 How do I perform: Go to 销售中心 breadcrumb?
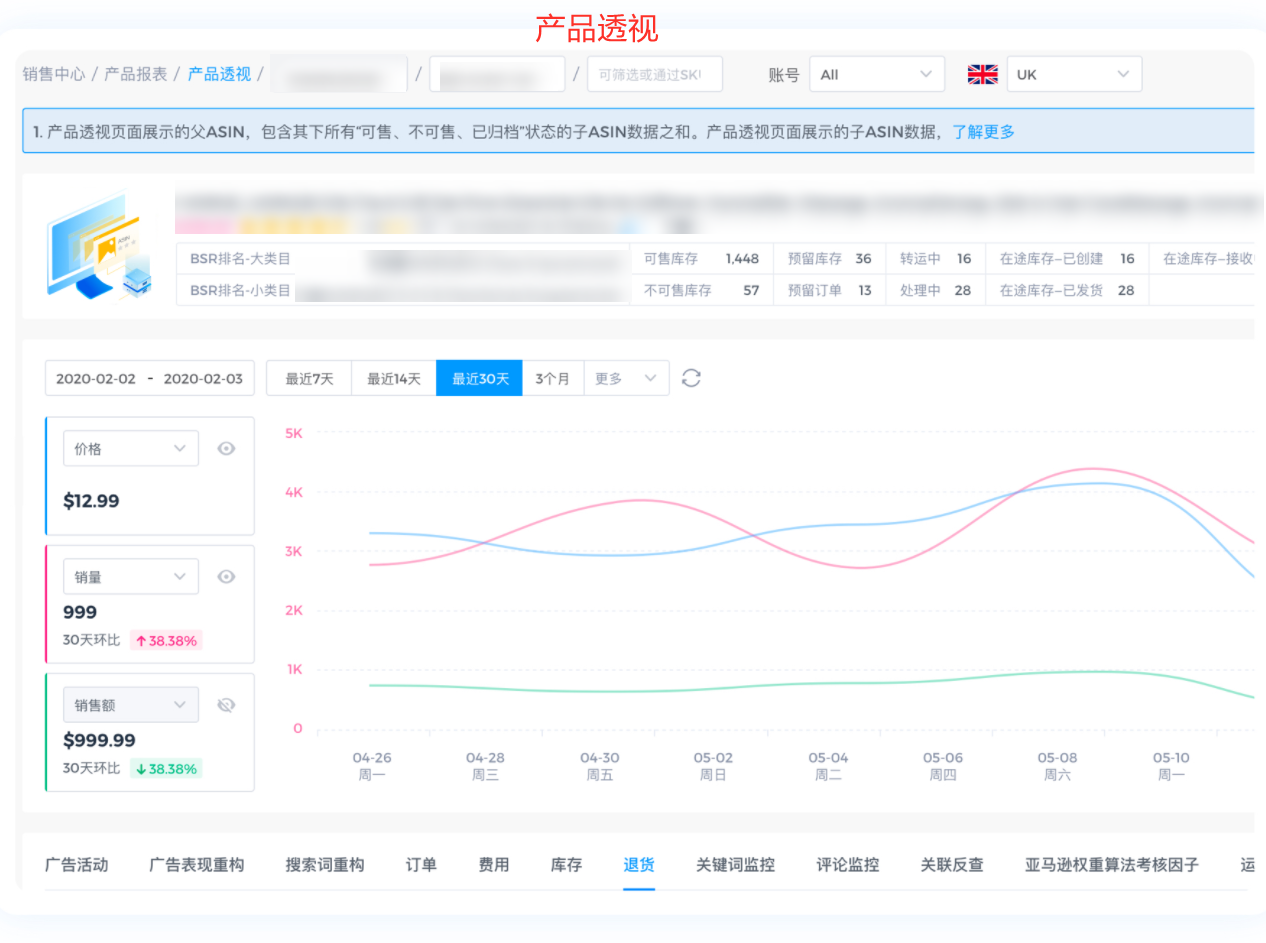(54, 75)
